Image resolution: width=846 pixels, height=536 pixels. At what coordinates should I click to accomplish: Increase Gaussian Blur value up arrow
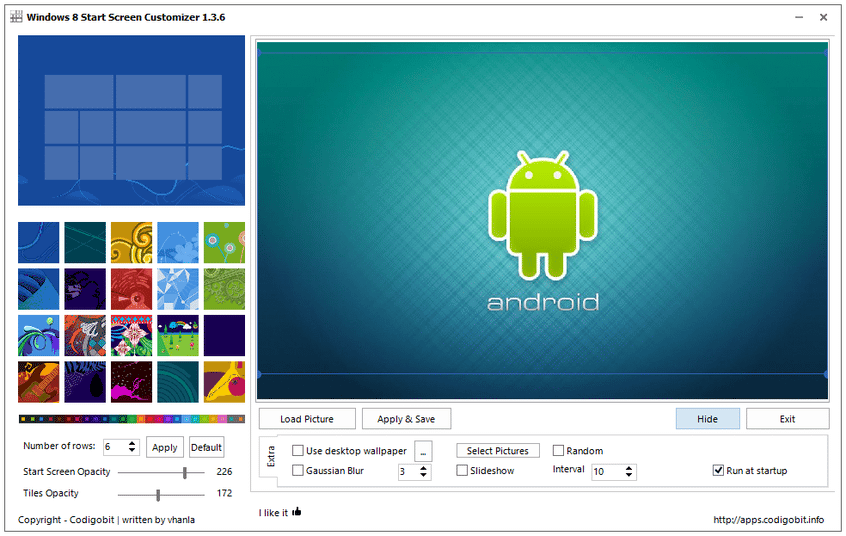click(424, 468)
